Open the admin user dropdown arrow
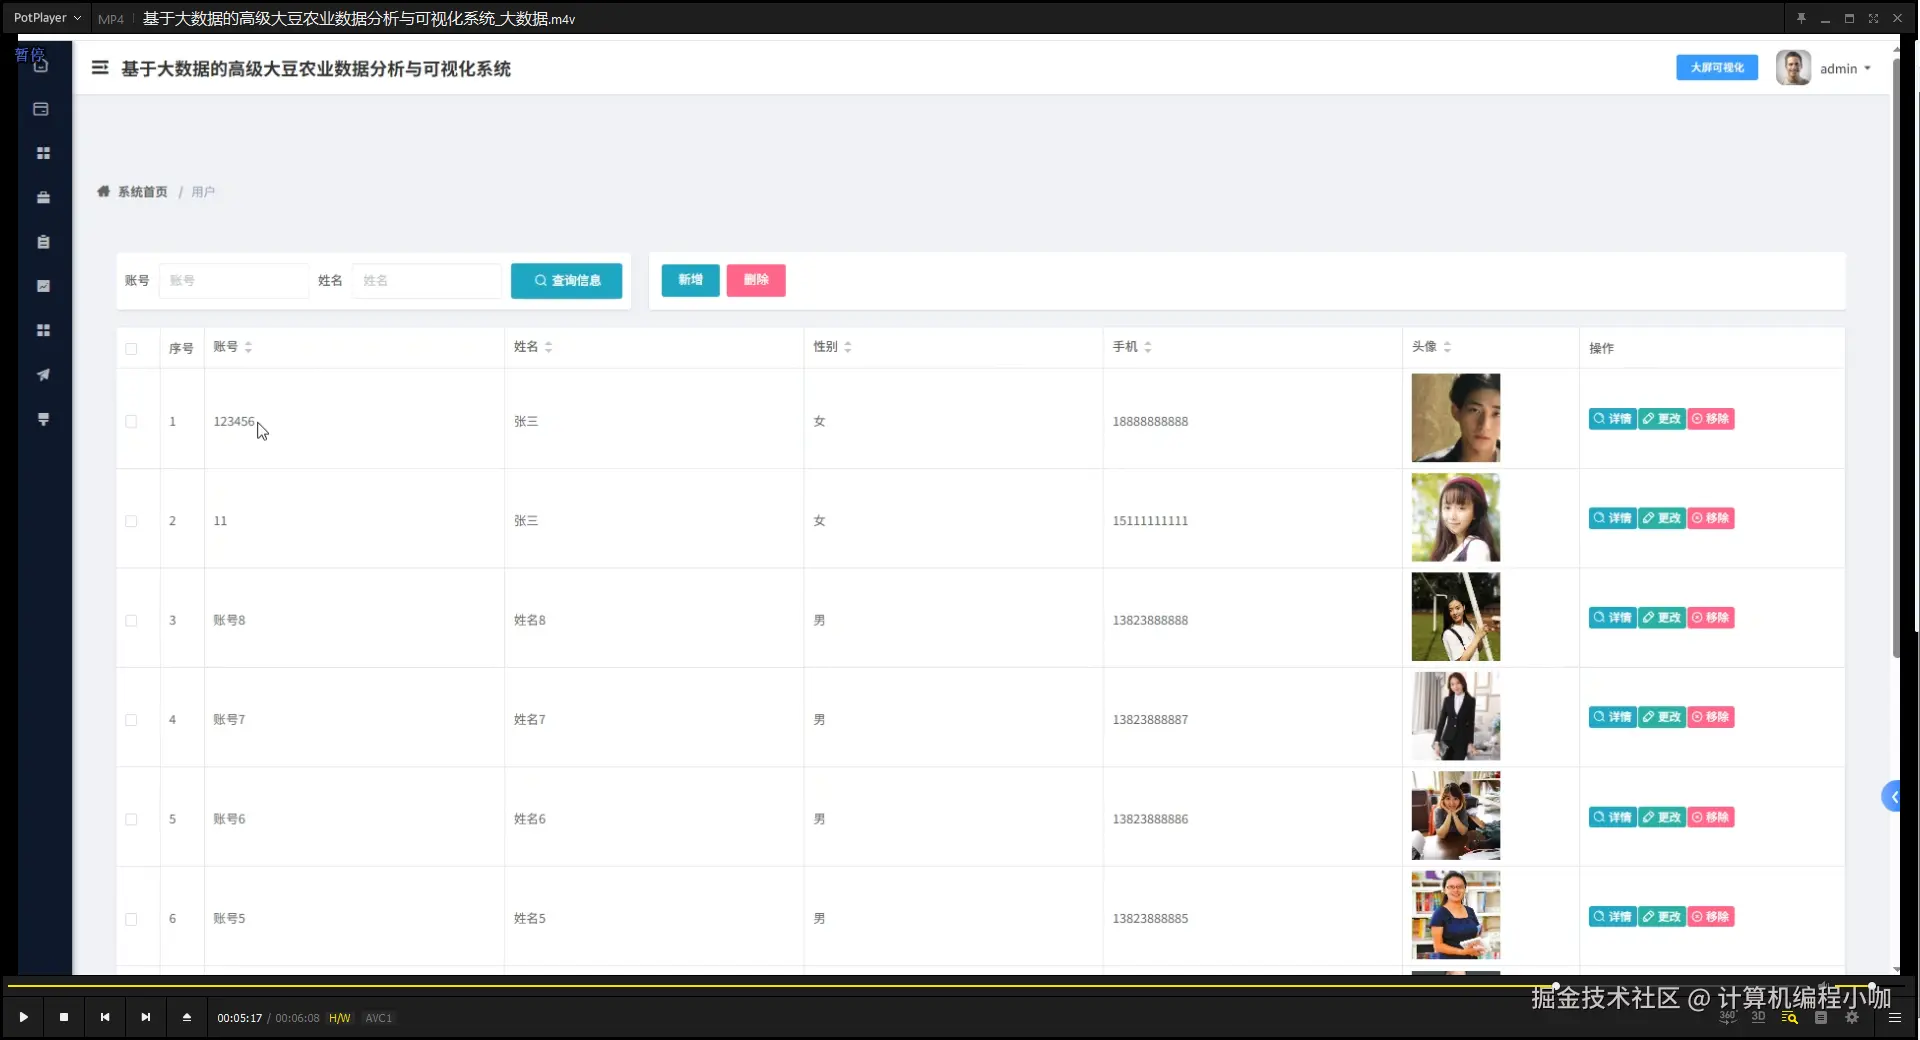This screenshot has height=1040, width=1920. [1867, 68]
